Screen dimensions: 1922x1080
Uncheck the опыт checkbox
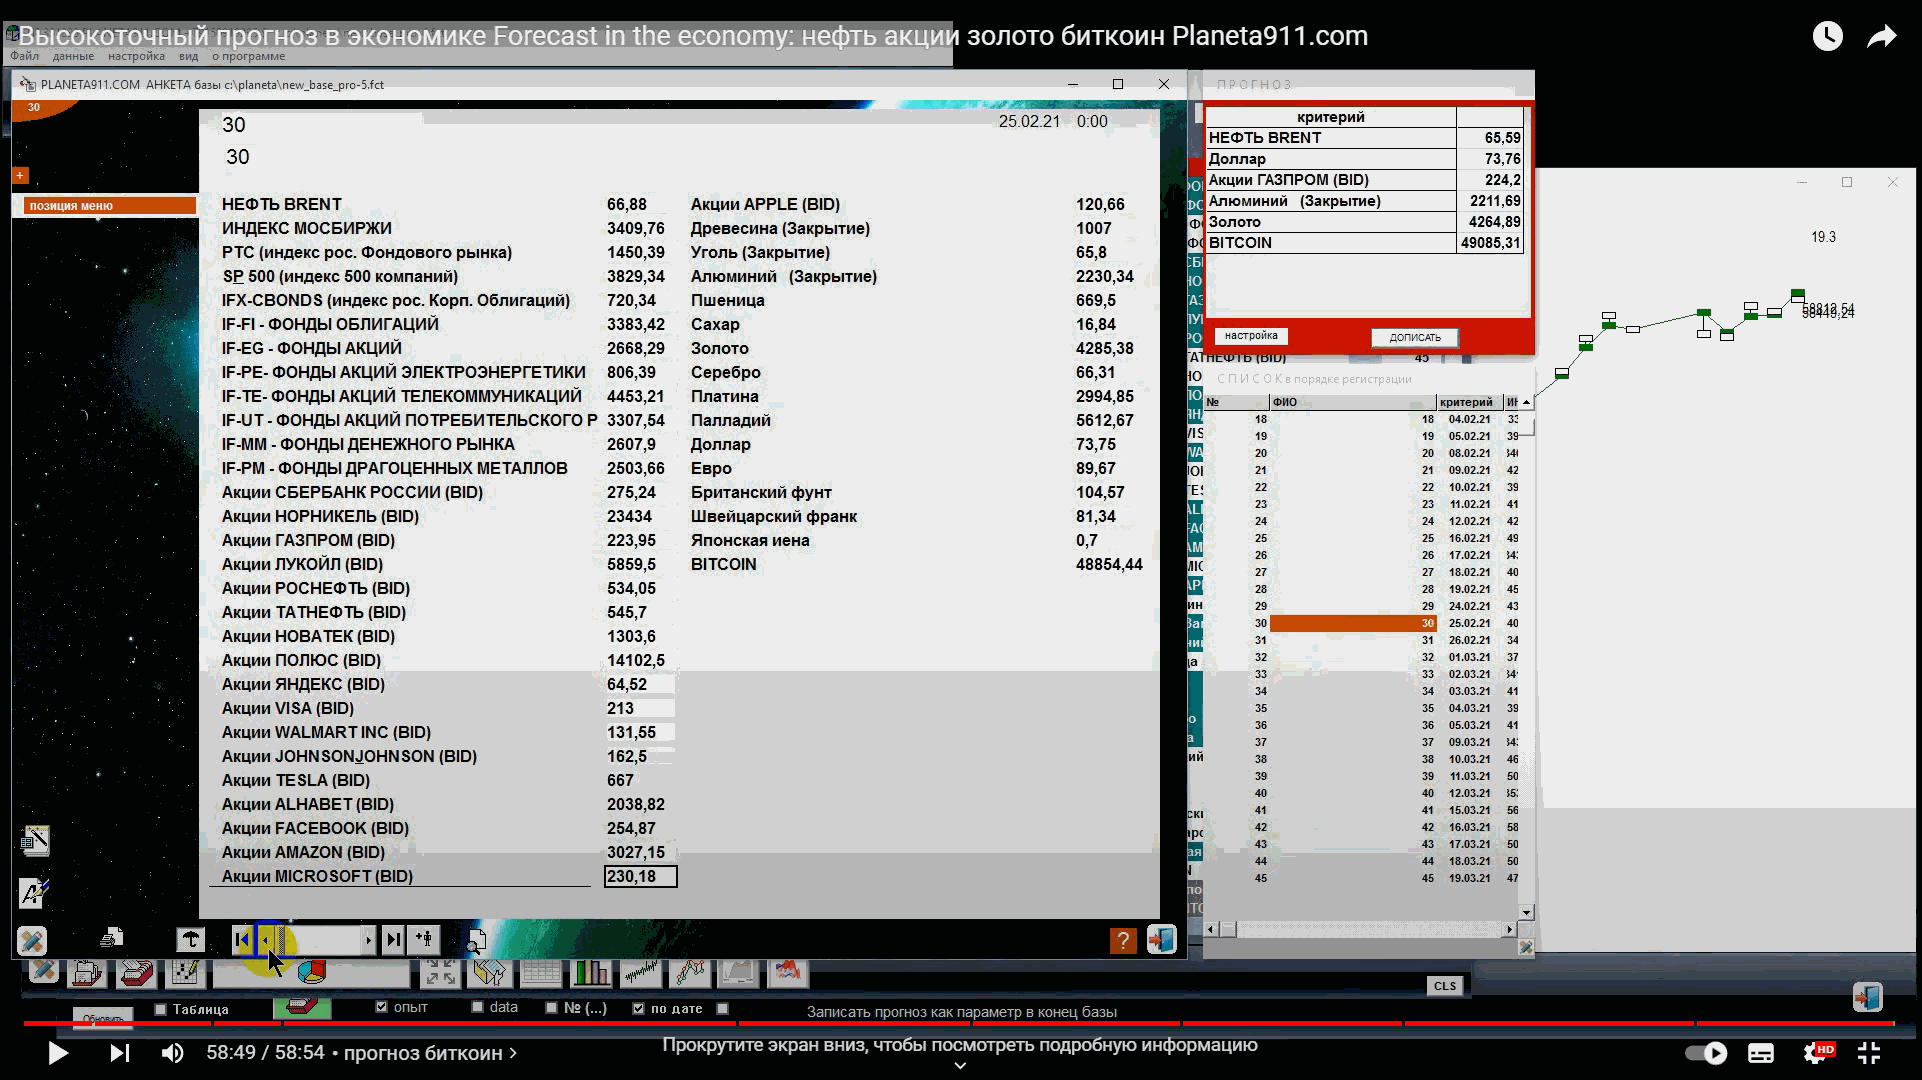tap(381, 1007)
